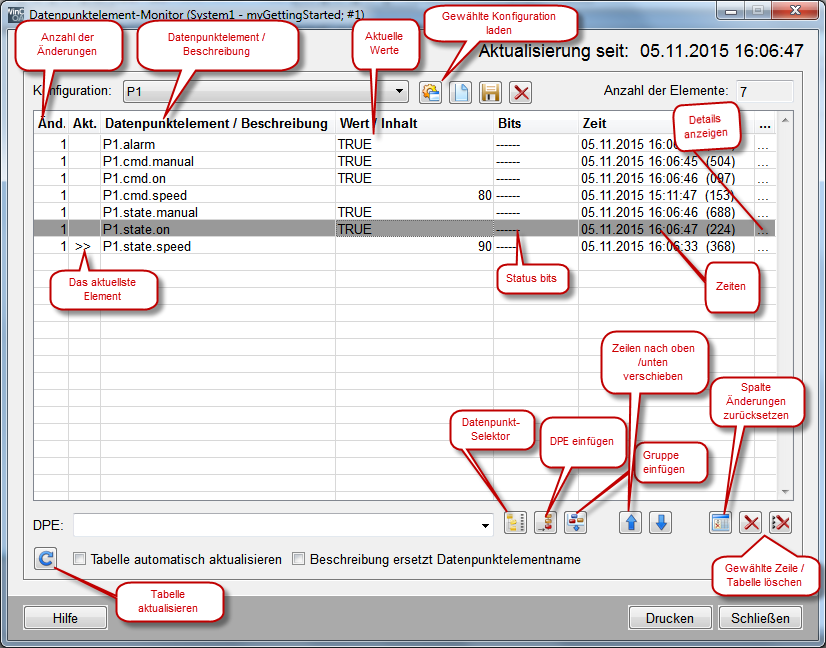
Task: Click inside the DPE input field
Action: coord(276,525)
